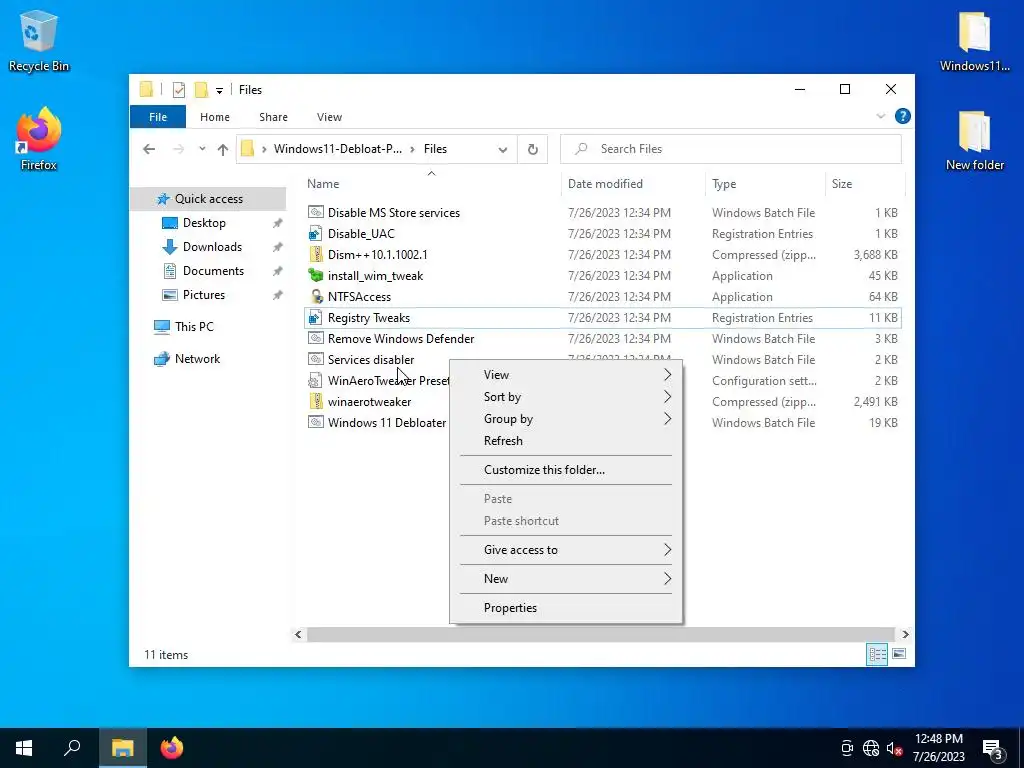Open taskbar search magnifier
The height and width of the screenshot is (768, 1024).
pyautogui.click(x=72, y=748)
